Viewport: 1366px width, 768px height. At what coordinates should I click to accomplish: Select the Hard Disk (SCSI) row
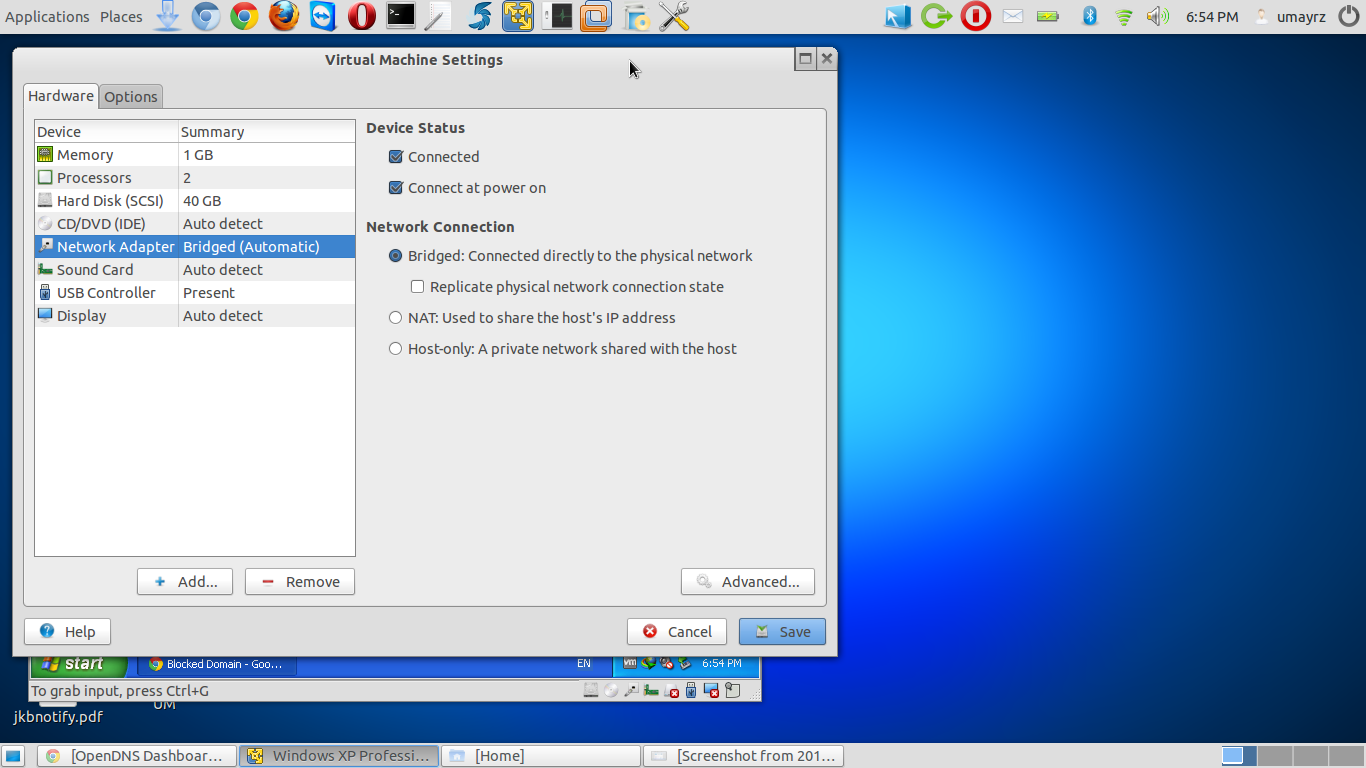195,201
